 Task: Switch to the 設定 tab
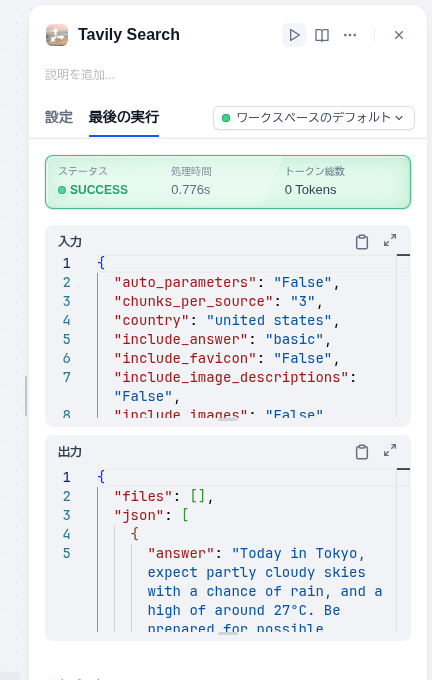pyautogui.click(x=59, y=117)
